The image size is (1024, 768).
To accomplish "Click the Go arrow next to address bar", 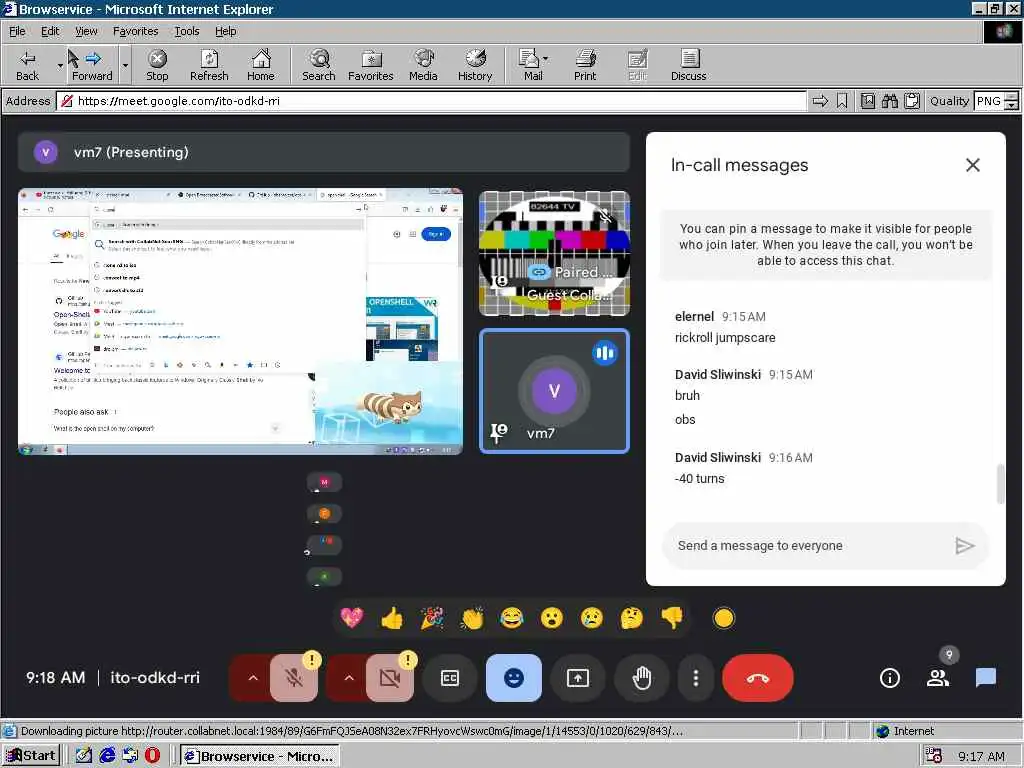I will (820, 101).
